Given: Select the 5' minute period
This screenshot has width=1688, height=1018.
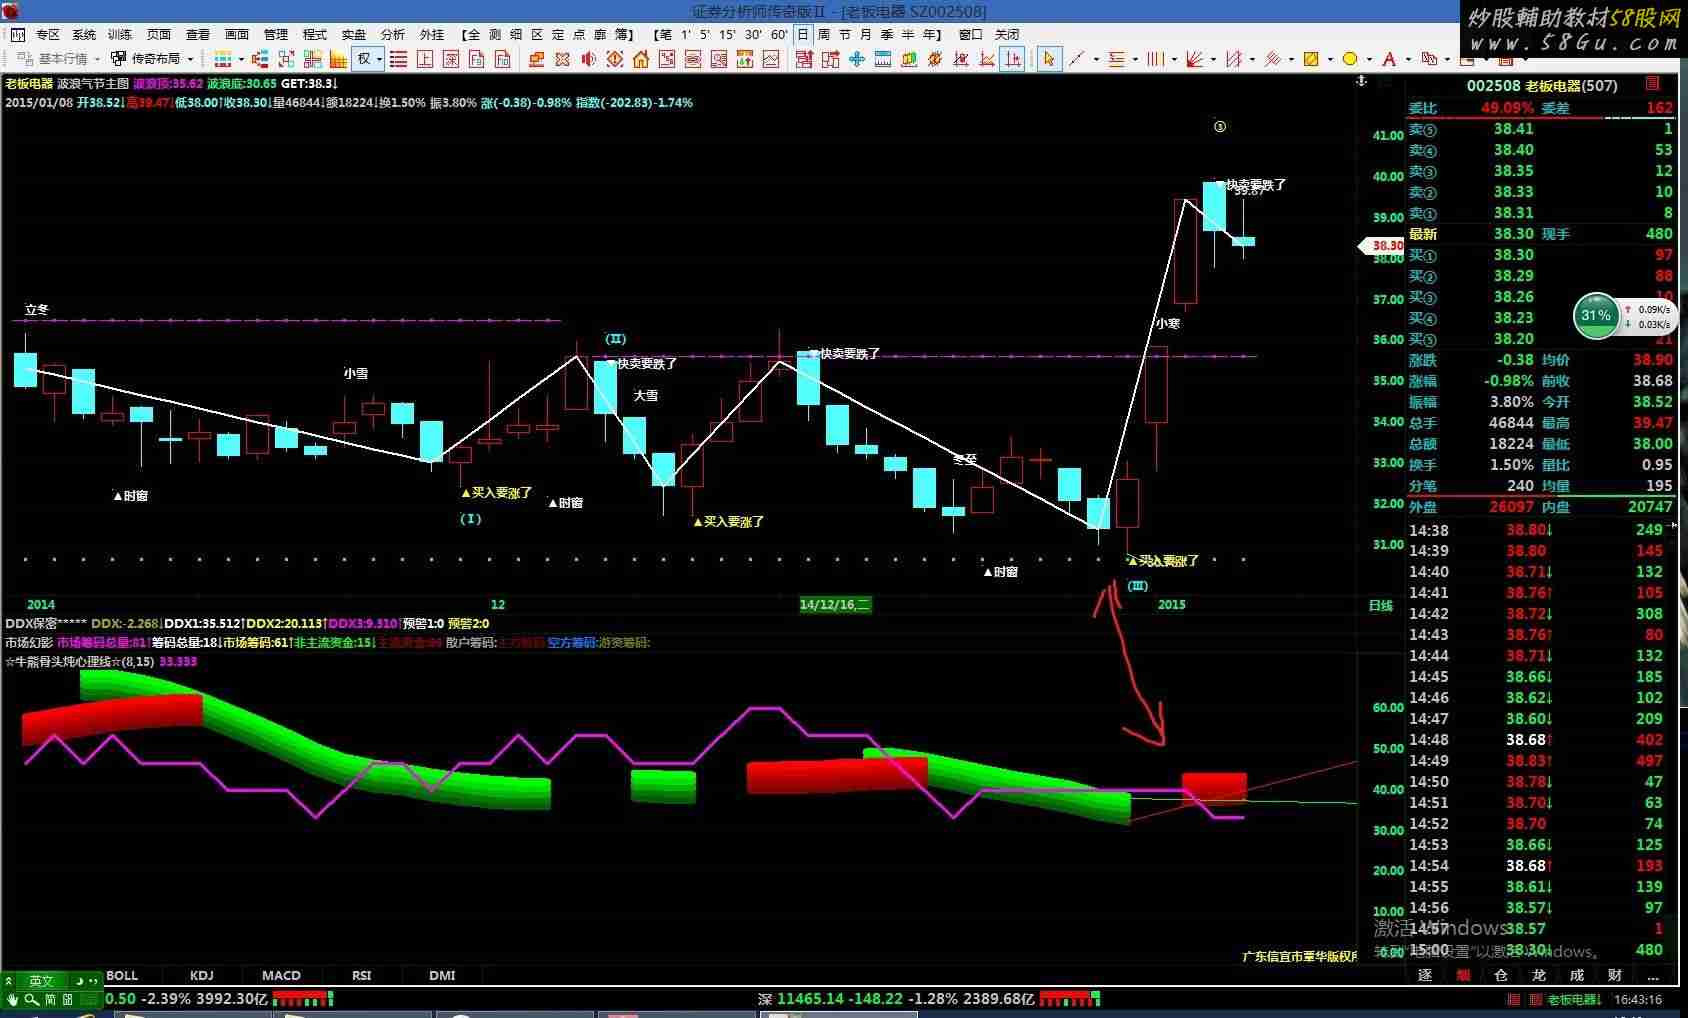Looking at the screenshot, I should 705,34.
